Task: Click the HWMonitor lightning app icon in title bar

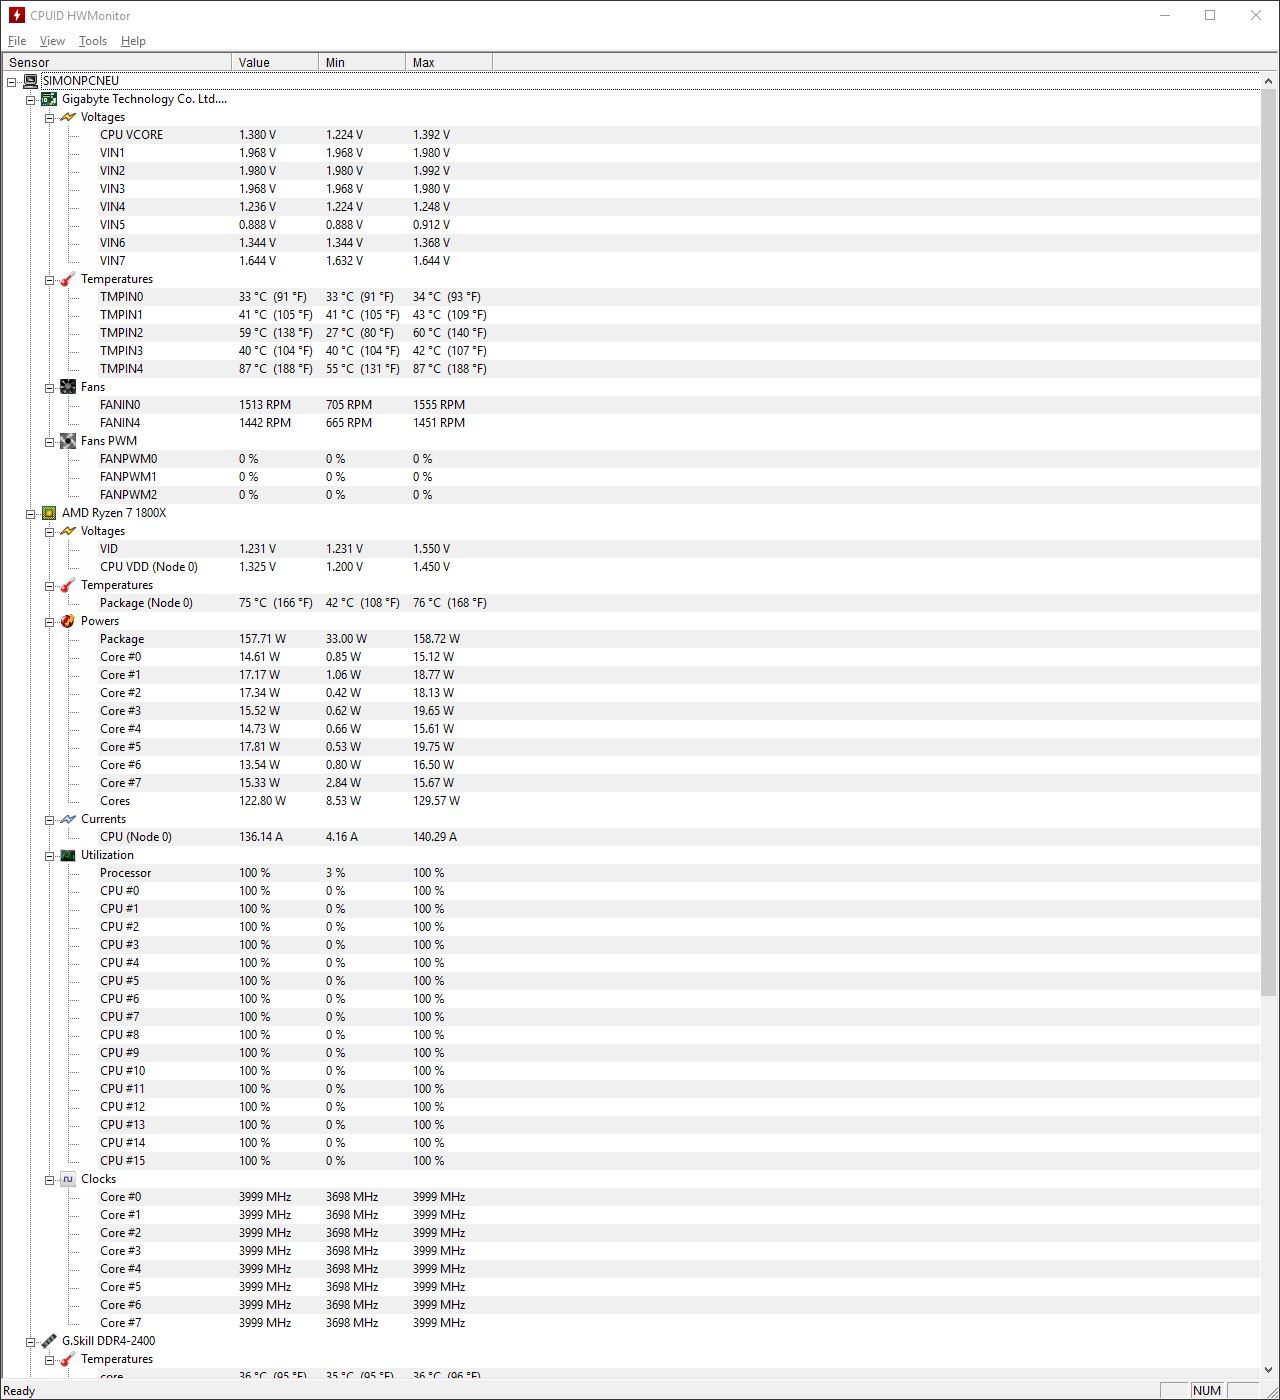Action: [16, 15]
